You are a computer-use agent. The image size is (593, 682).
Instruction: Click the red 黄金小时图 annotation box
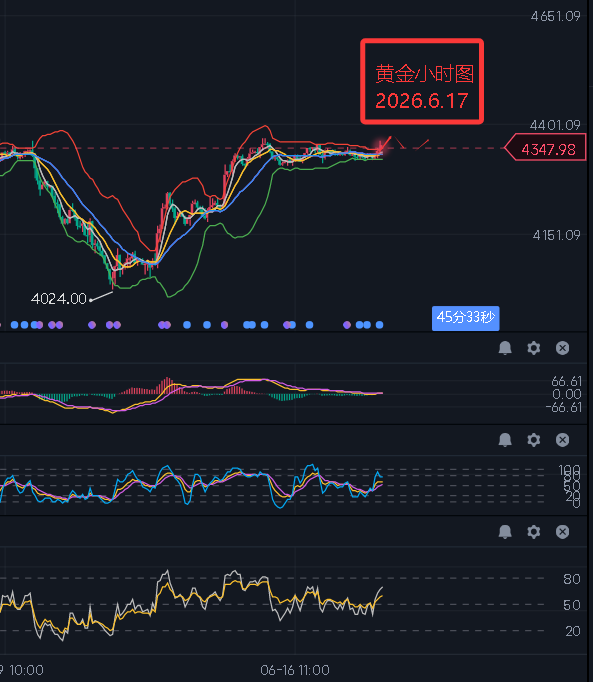tap(422, 81)
